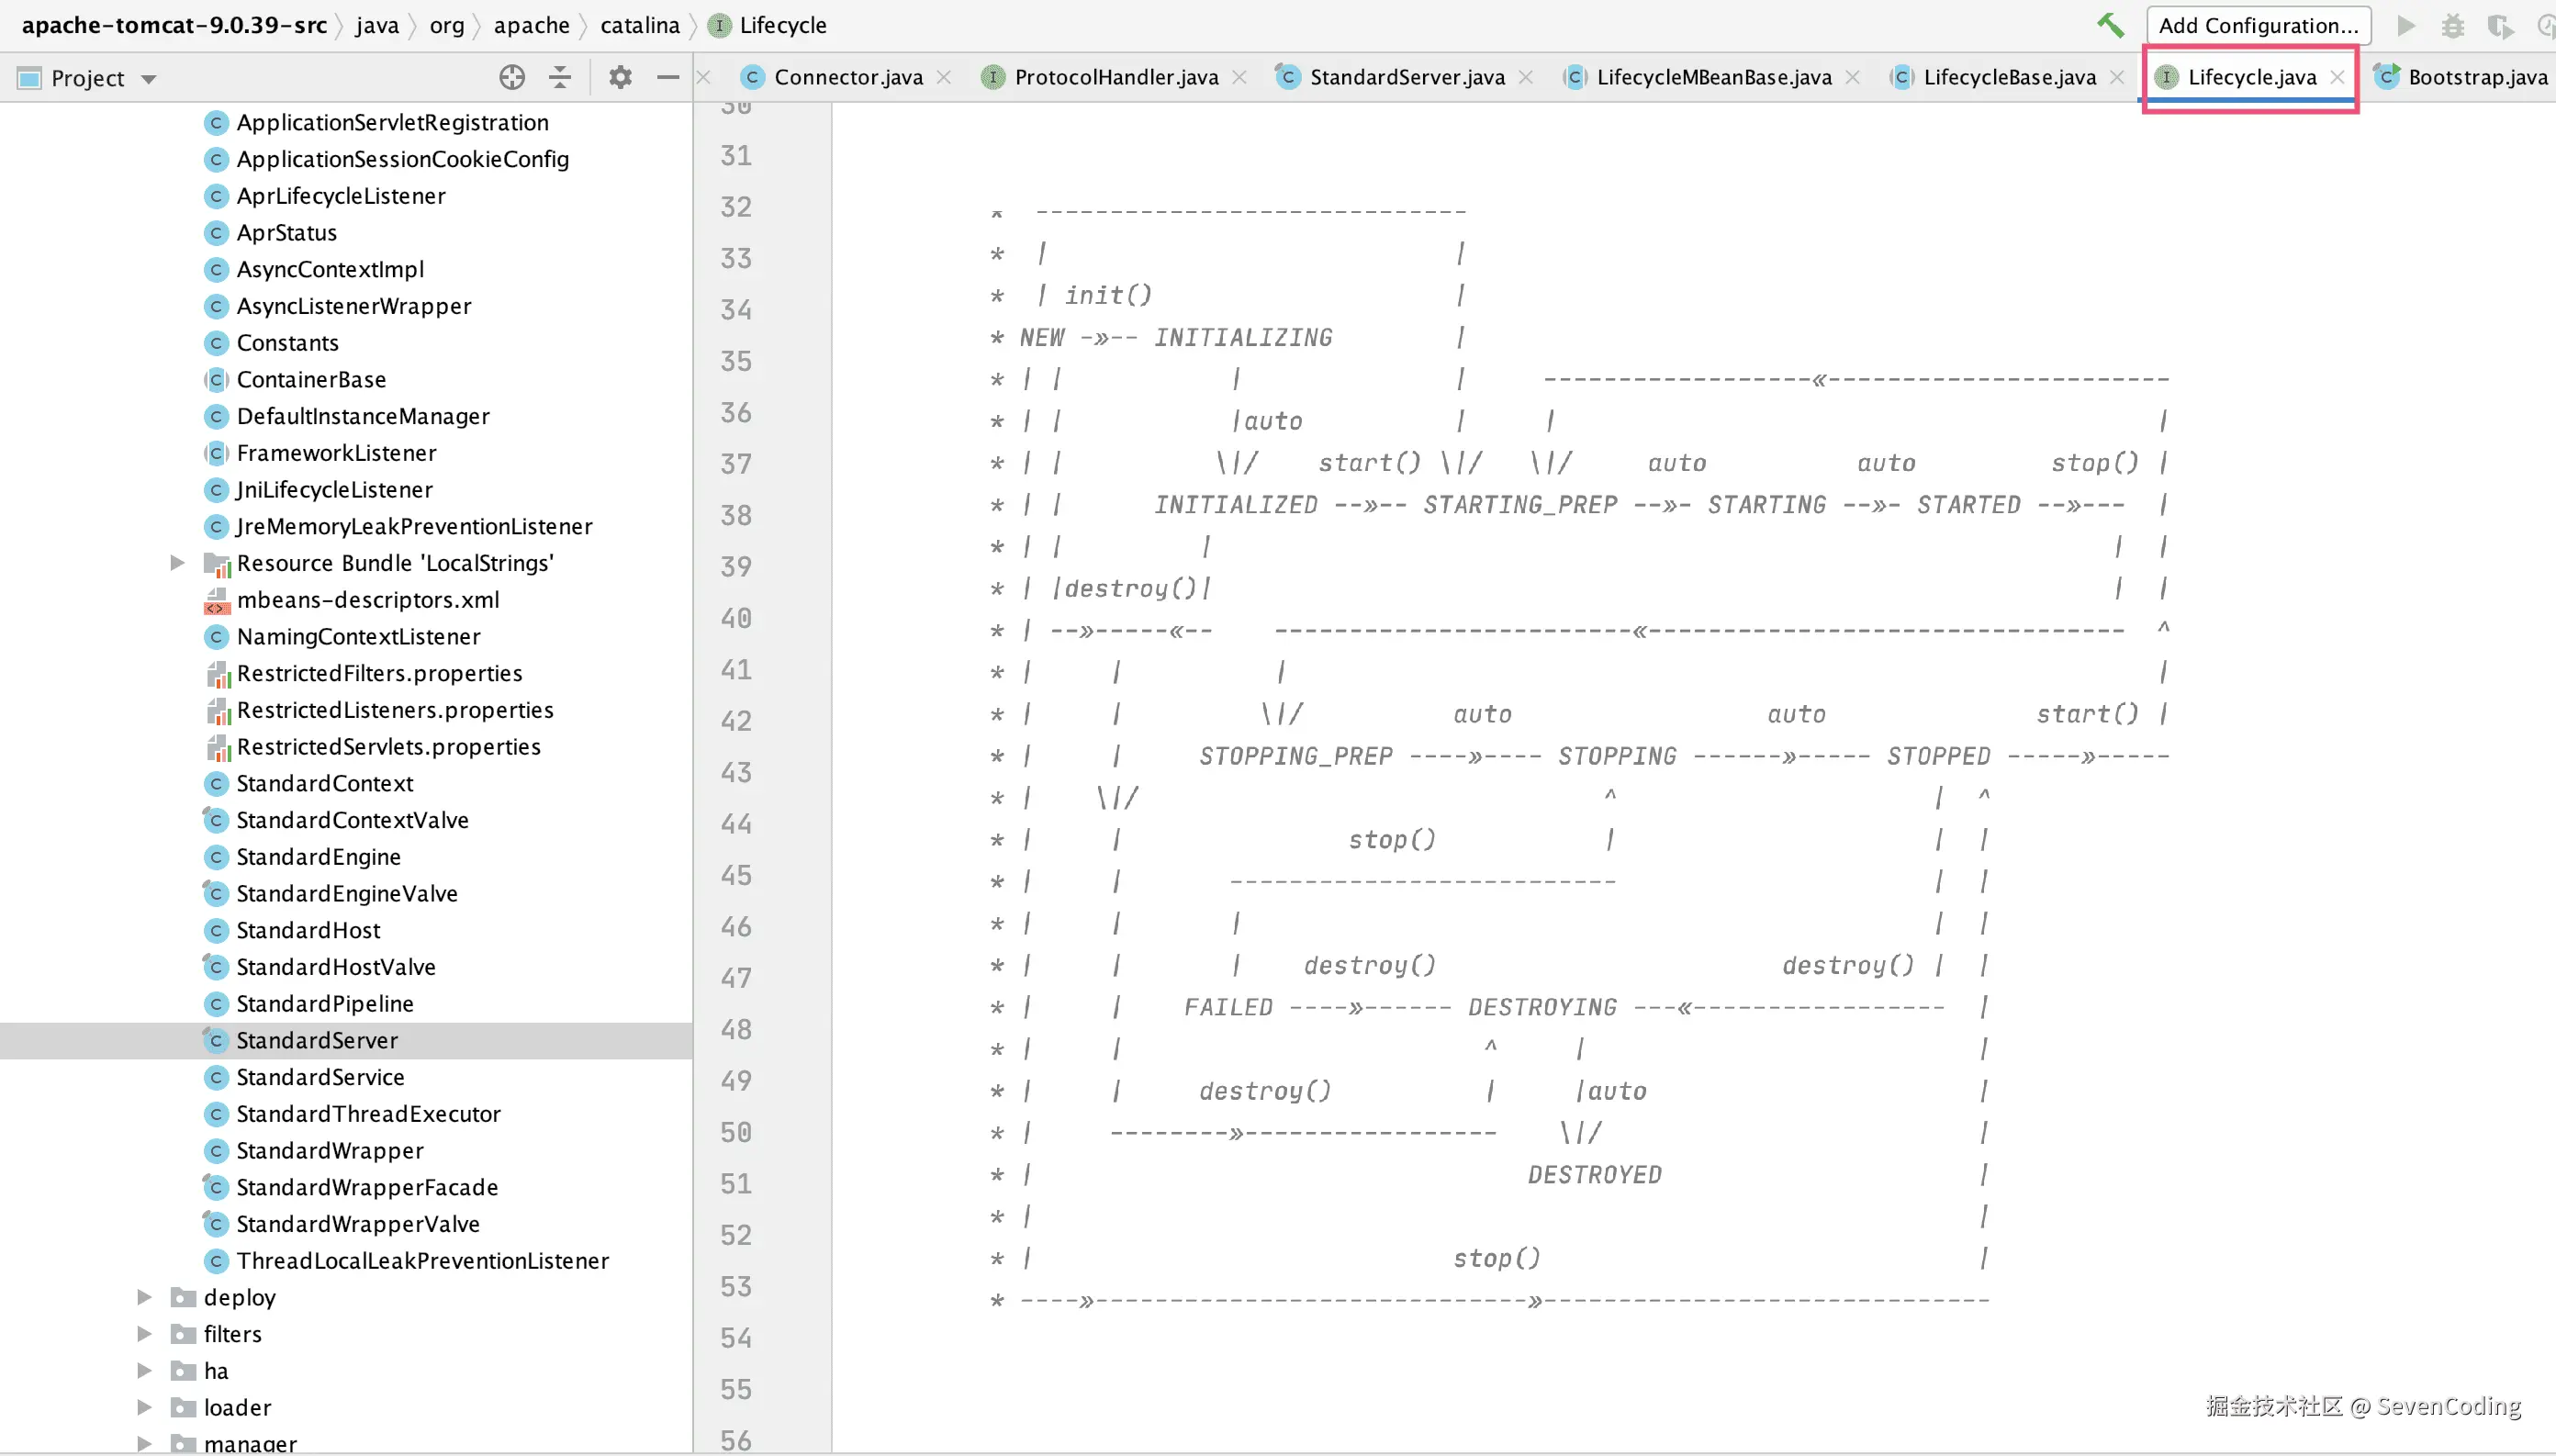This screenshot has width=2556, height=1456.
Task: Click line number 43 in gutter
Action: click(x=736, y=773)
